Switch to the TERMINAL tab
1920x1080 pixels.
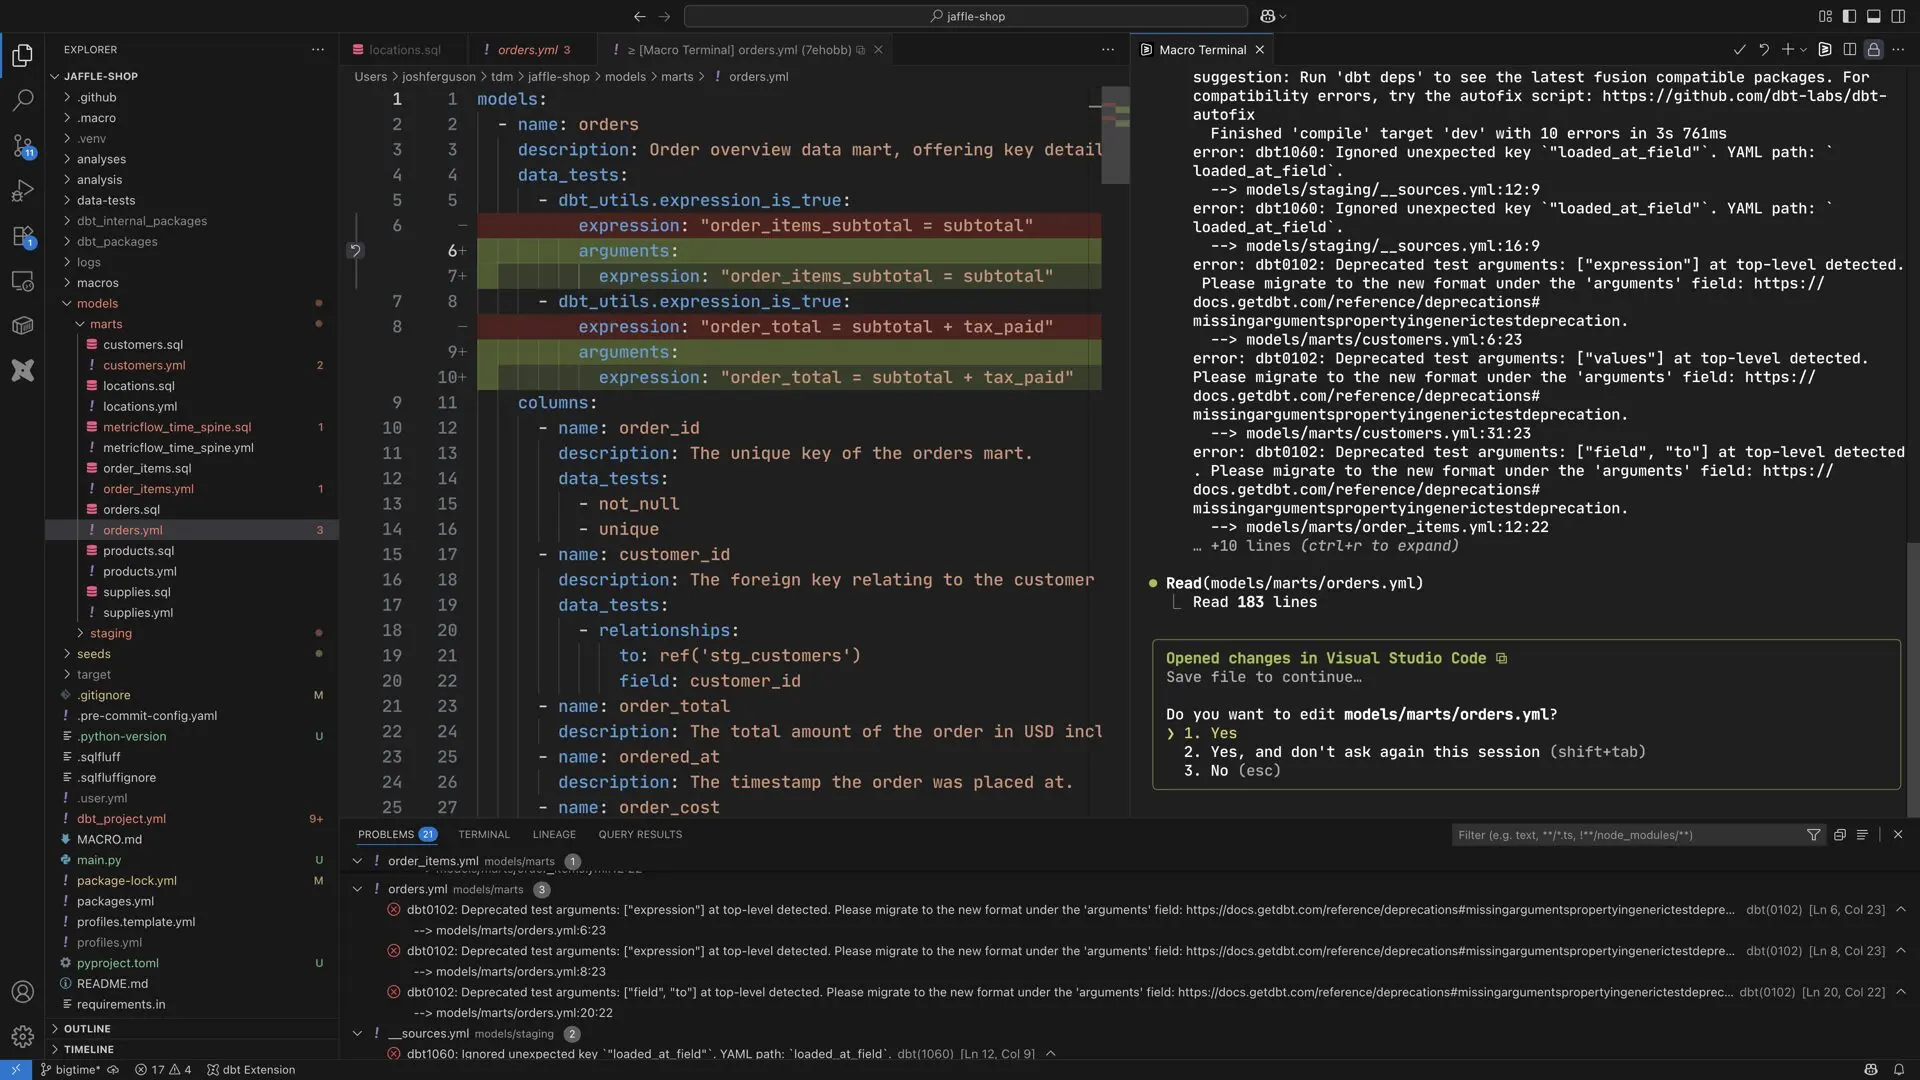[483, 834]
